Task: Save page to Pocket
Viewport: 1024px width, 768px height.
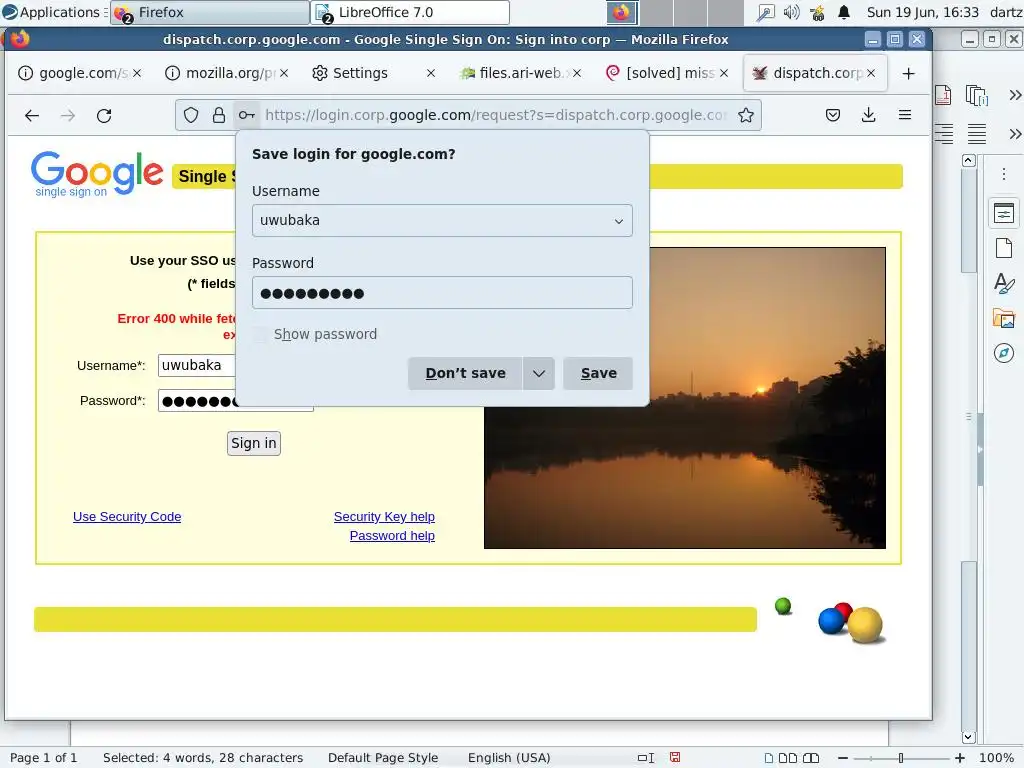Action: tap(833, 116)
